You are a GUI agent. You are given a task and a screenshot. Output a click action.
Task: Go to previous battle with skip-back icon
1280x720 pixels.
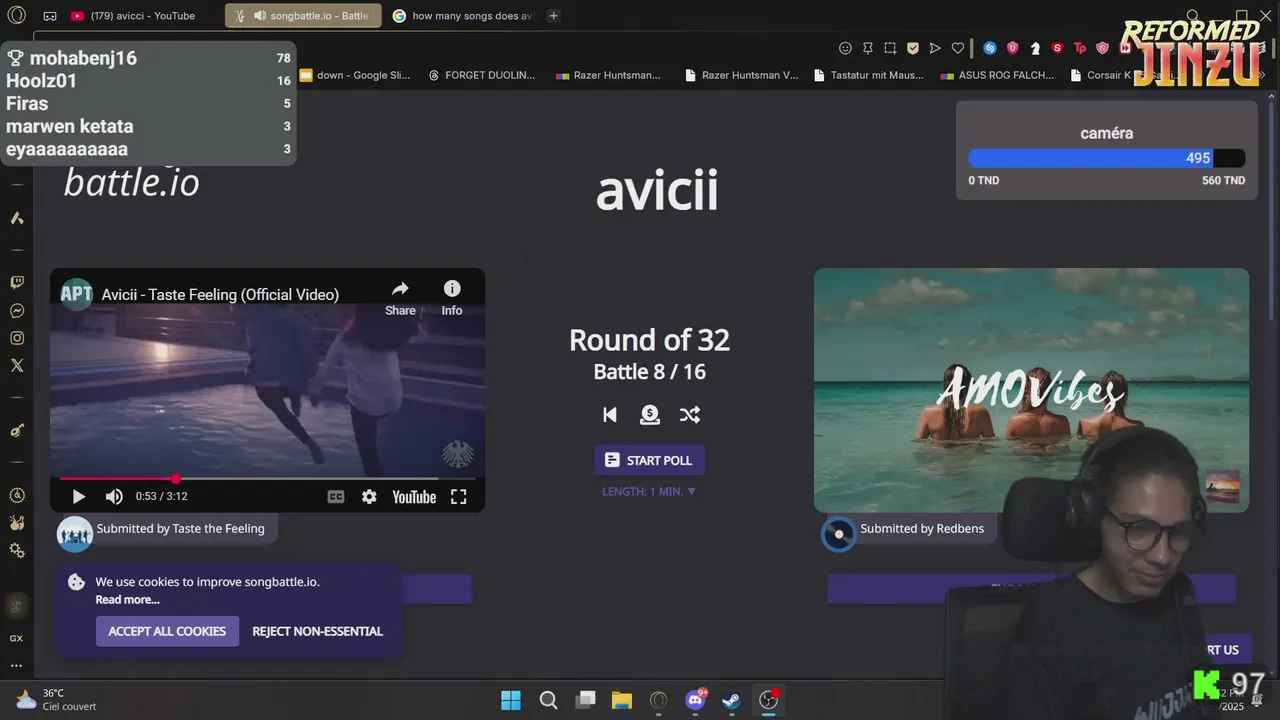(x=610, y=415)
